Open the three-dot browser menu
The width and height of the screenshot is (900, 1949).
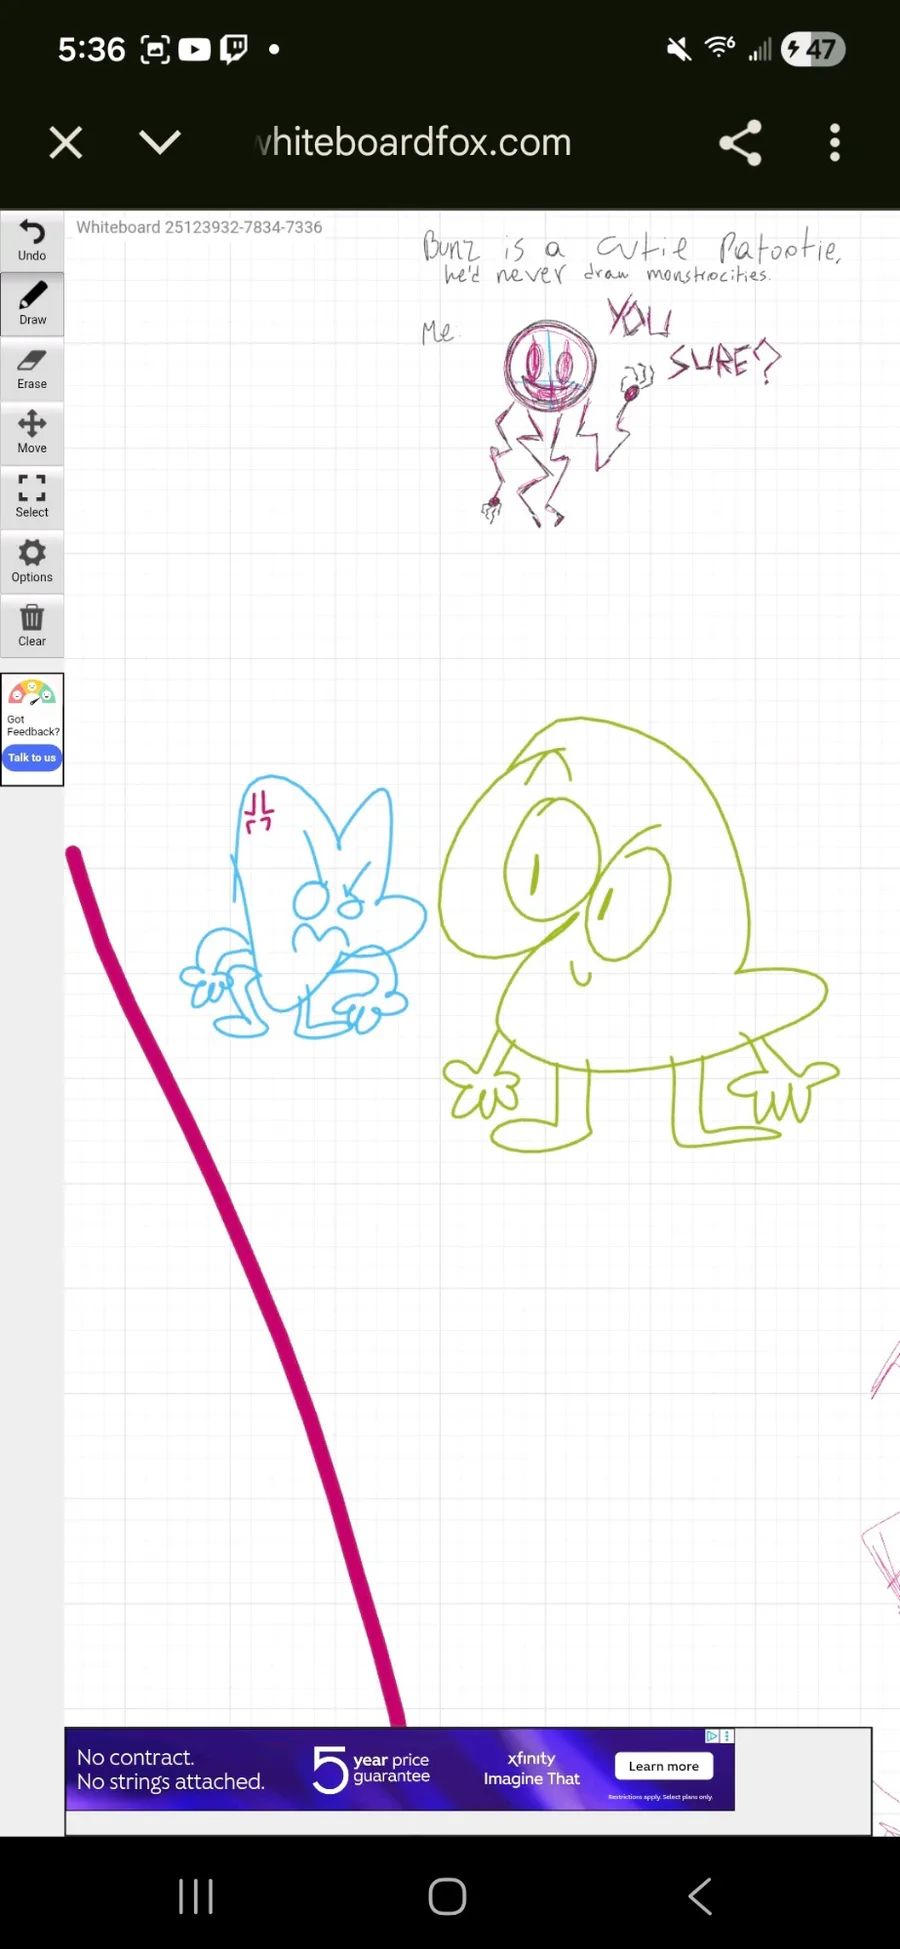click(x=835, y=143)
